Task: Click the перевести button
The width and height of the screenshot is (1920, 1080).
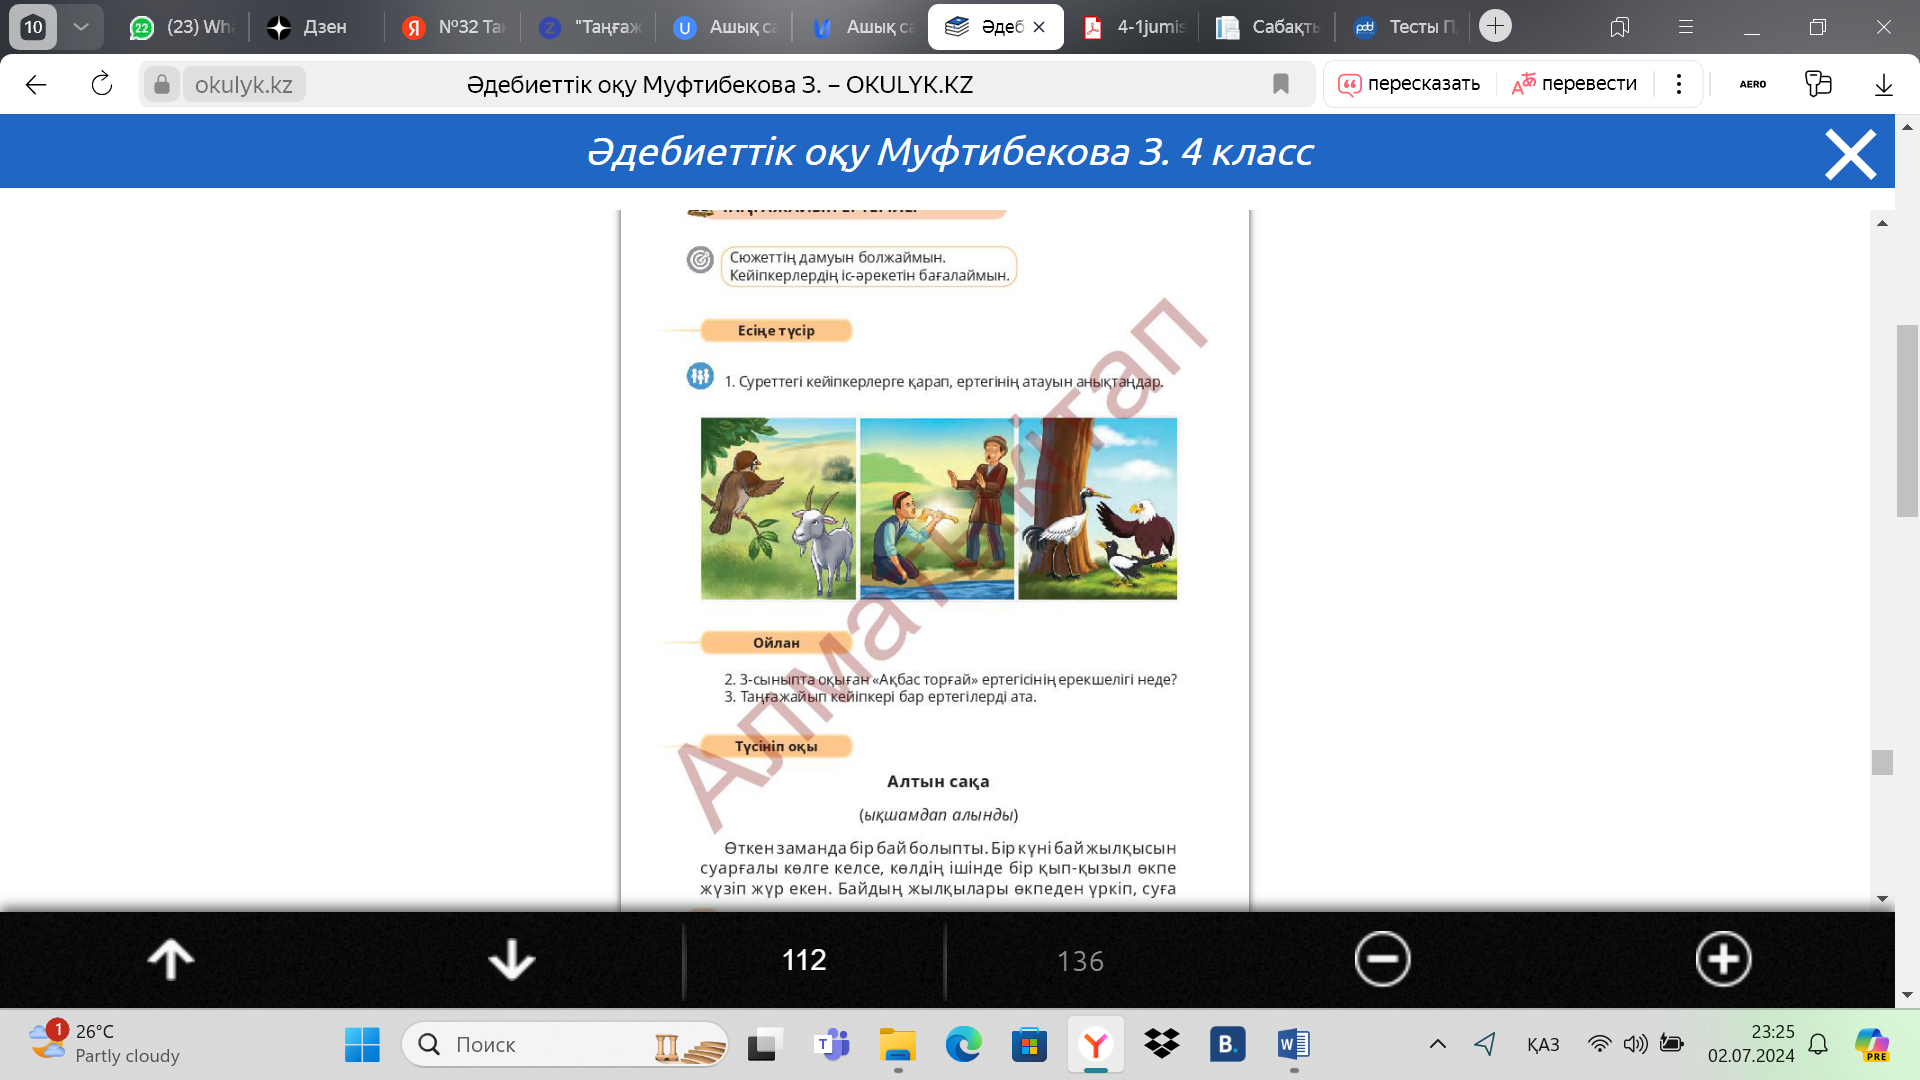Action: tap(1574, 84)
